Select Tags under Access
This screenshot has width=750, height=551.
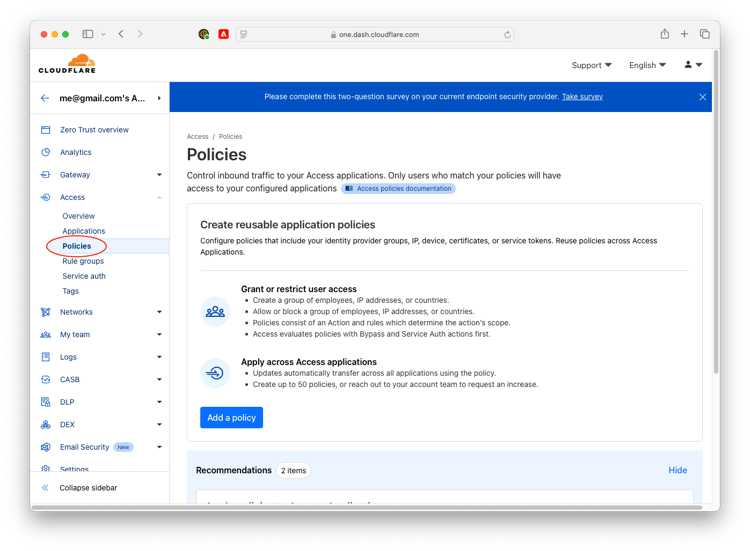pos(70,291)
